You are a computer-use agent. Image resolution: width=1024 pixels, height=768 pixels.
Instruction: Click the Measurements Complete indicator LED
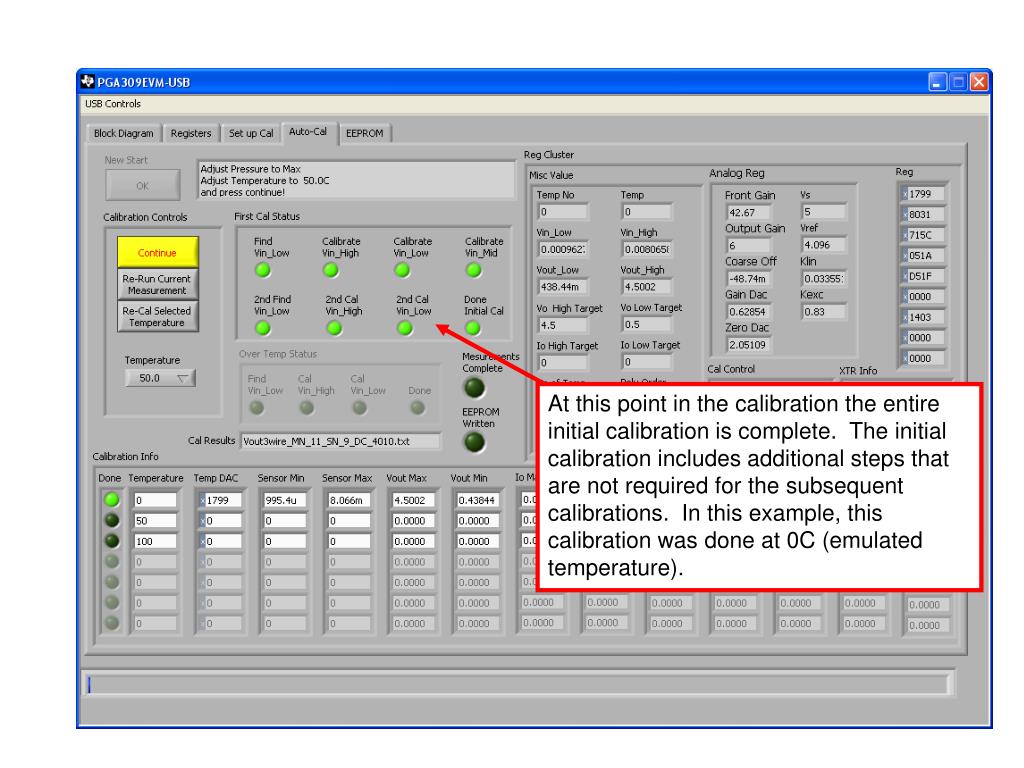coord(474,388)
